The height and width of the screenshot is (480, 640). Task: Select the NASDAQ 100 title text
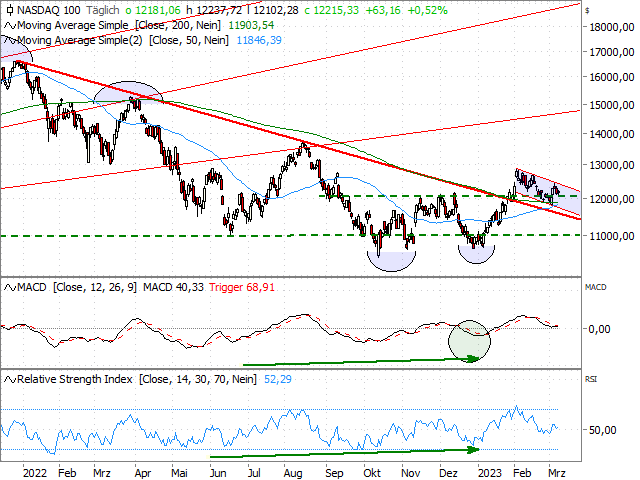point(49,10)
